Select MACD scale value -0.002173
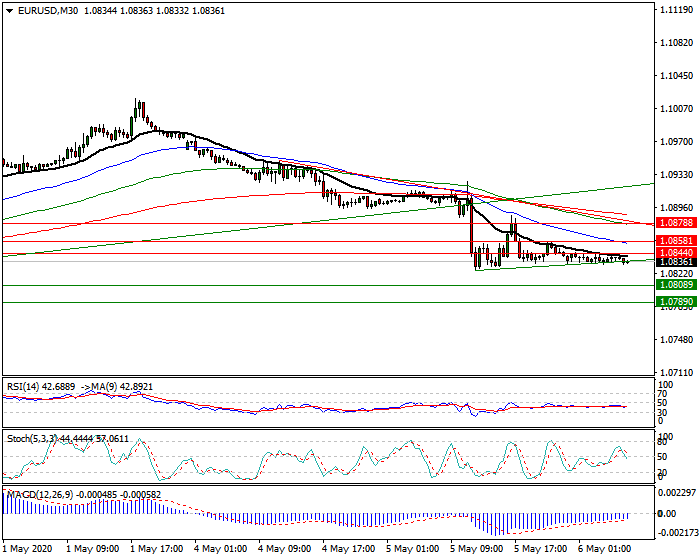Viewport: 700px width, 560px height. point(676,533)
